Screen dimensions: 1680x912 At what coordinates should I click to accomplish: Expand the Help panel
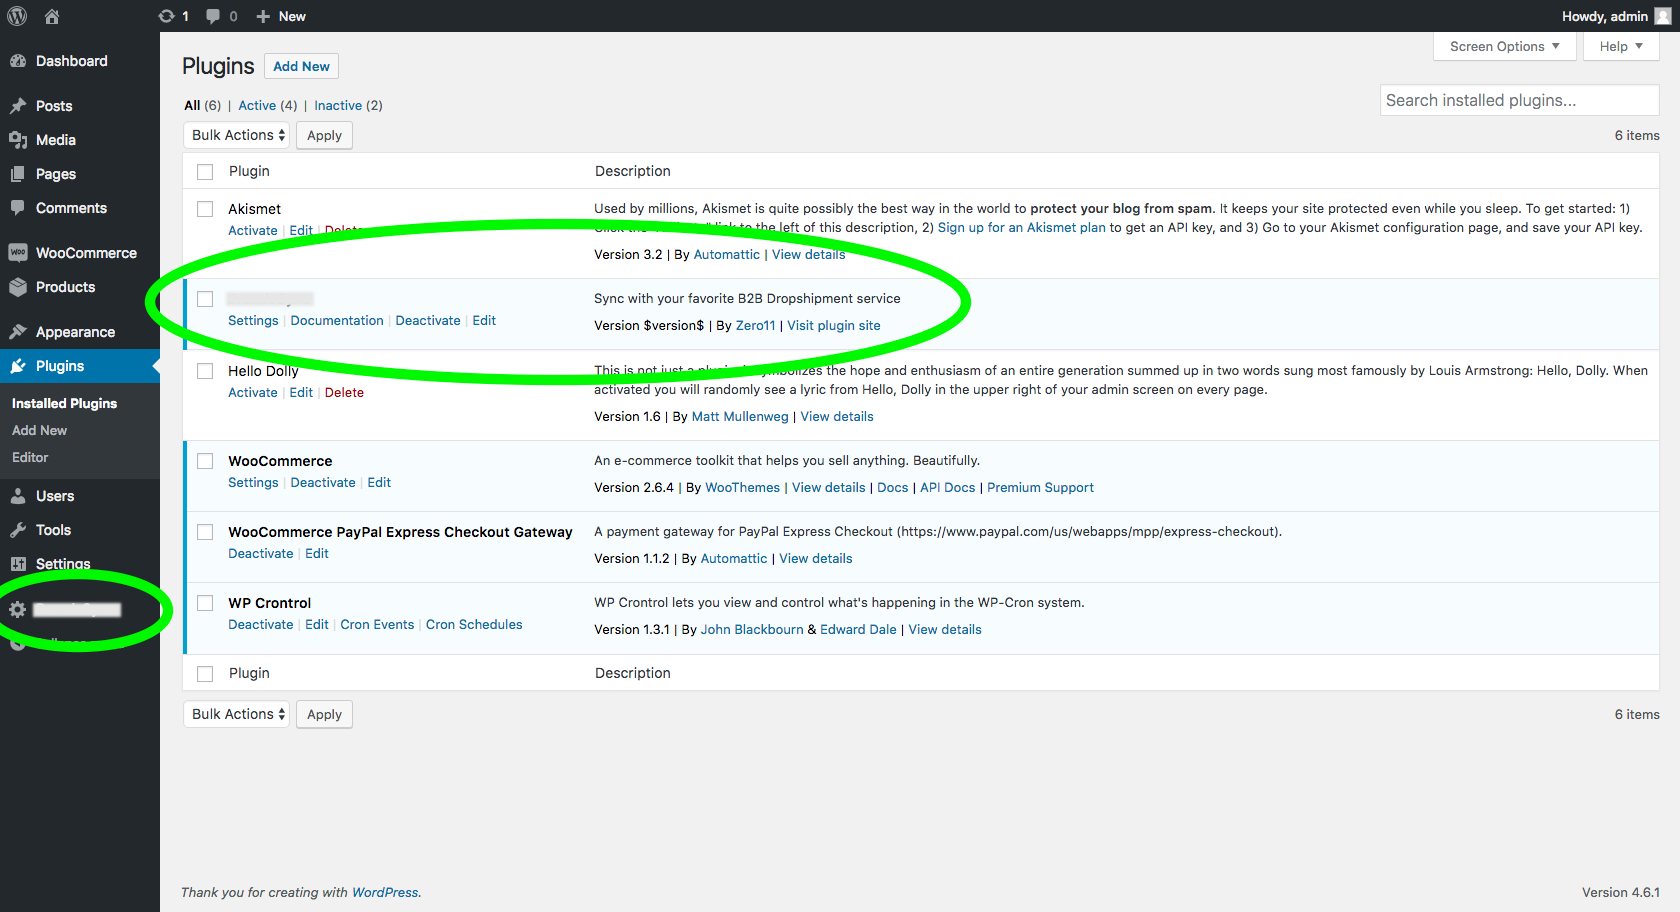click(1621, 47)
